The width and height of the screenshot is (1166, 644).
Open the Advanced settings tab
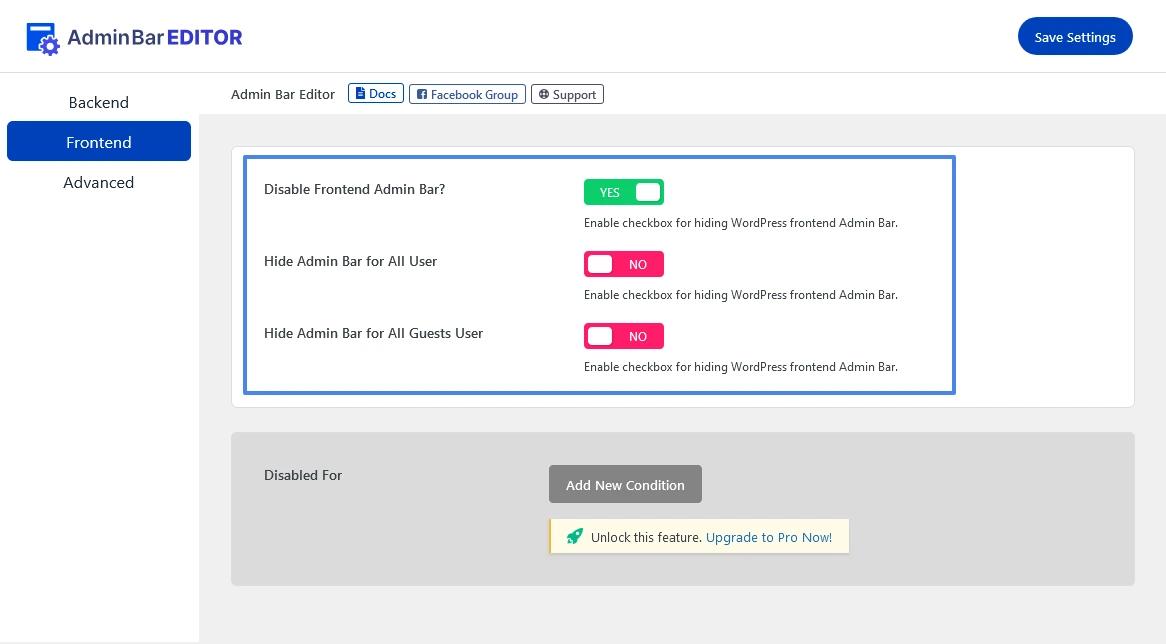(x=98, y=182)
